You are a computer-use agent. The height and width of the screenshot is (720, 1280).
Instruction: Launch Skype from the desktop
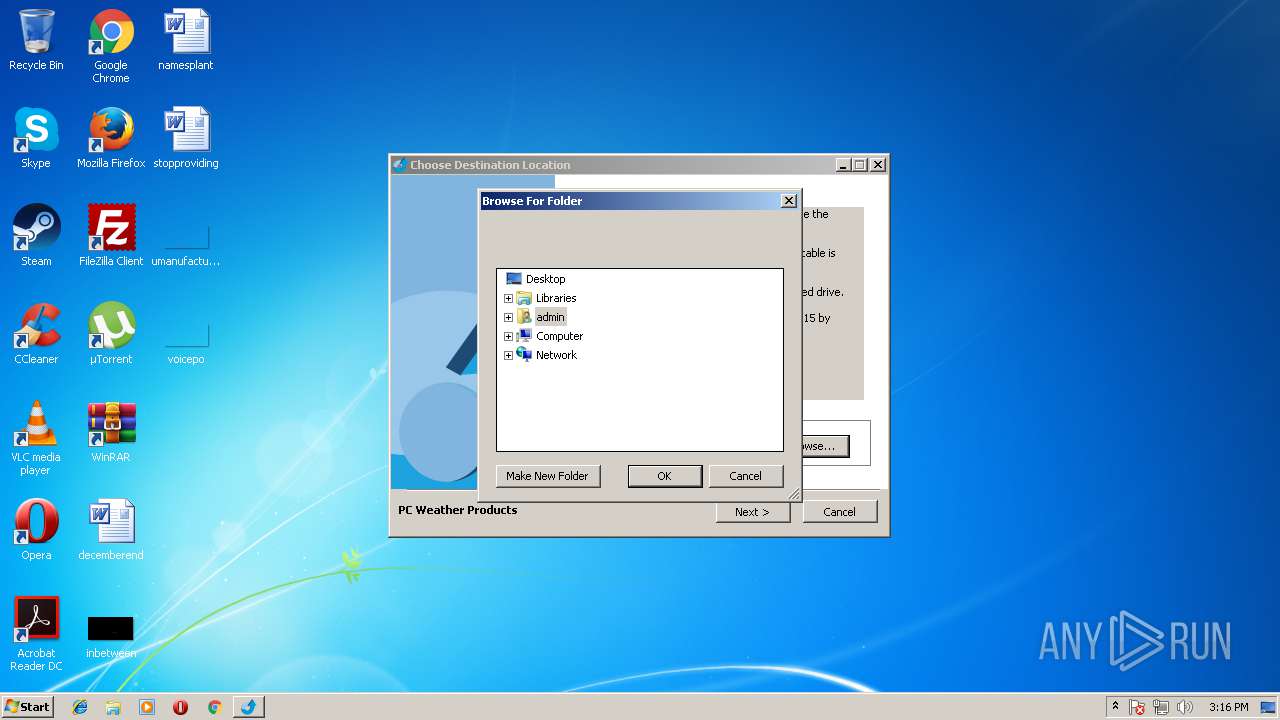pyautogui.click(x=36, y=138)
